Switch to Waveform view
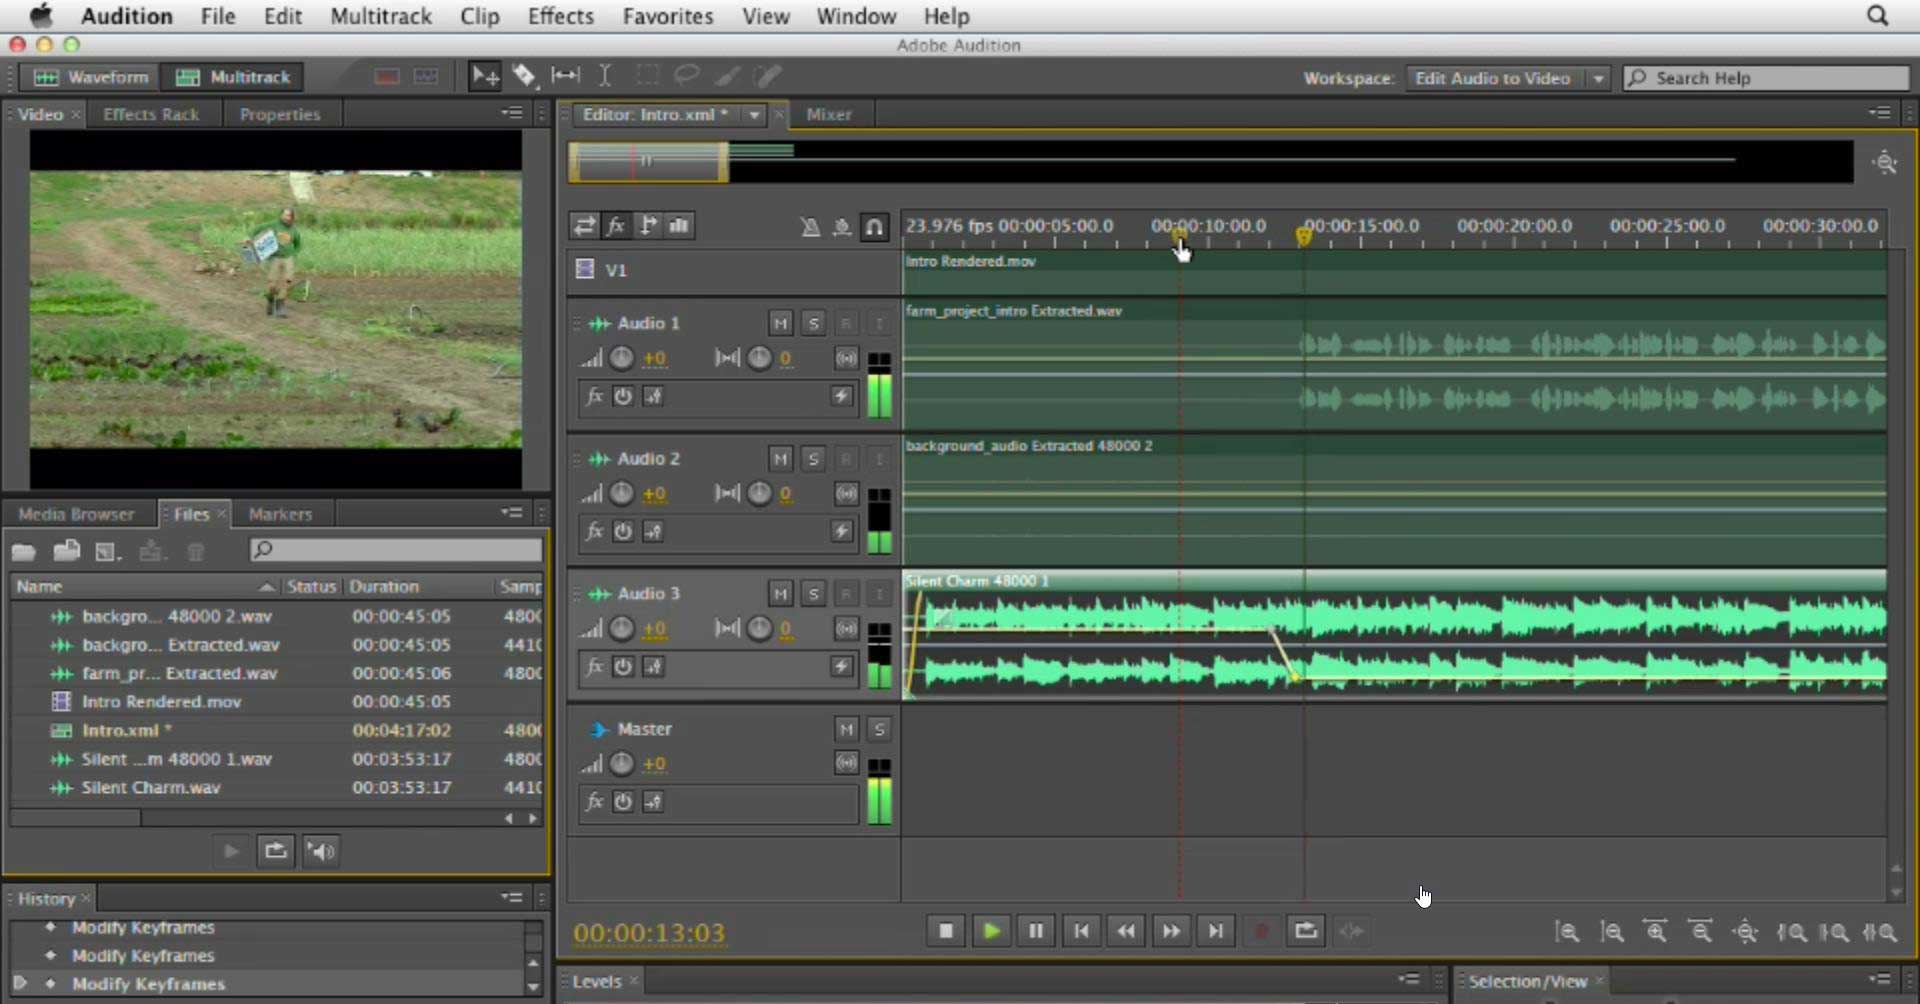The width and height of the screenshot is (1920, 1004). click(x=91, y=77)
